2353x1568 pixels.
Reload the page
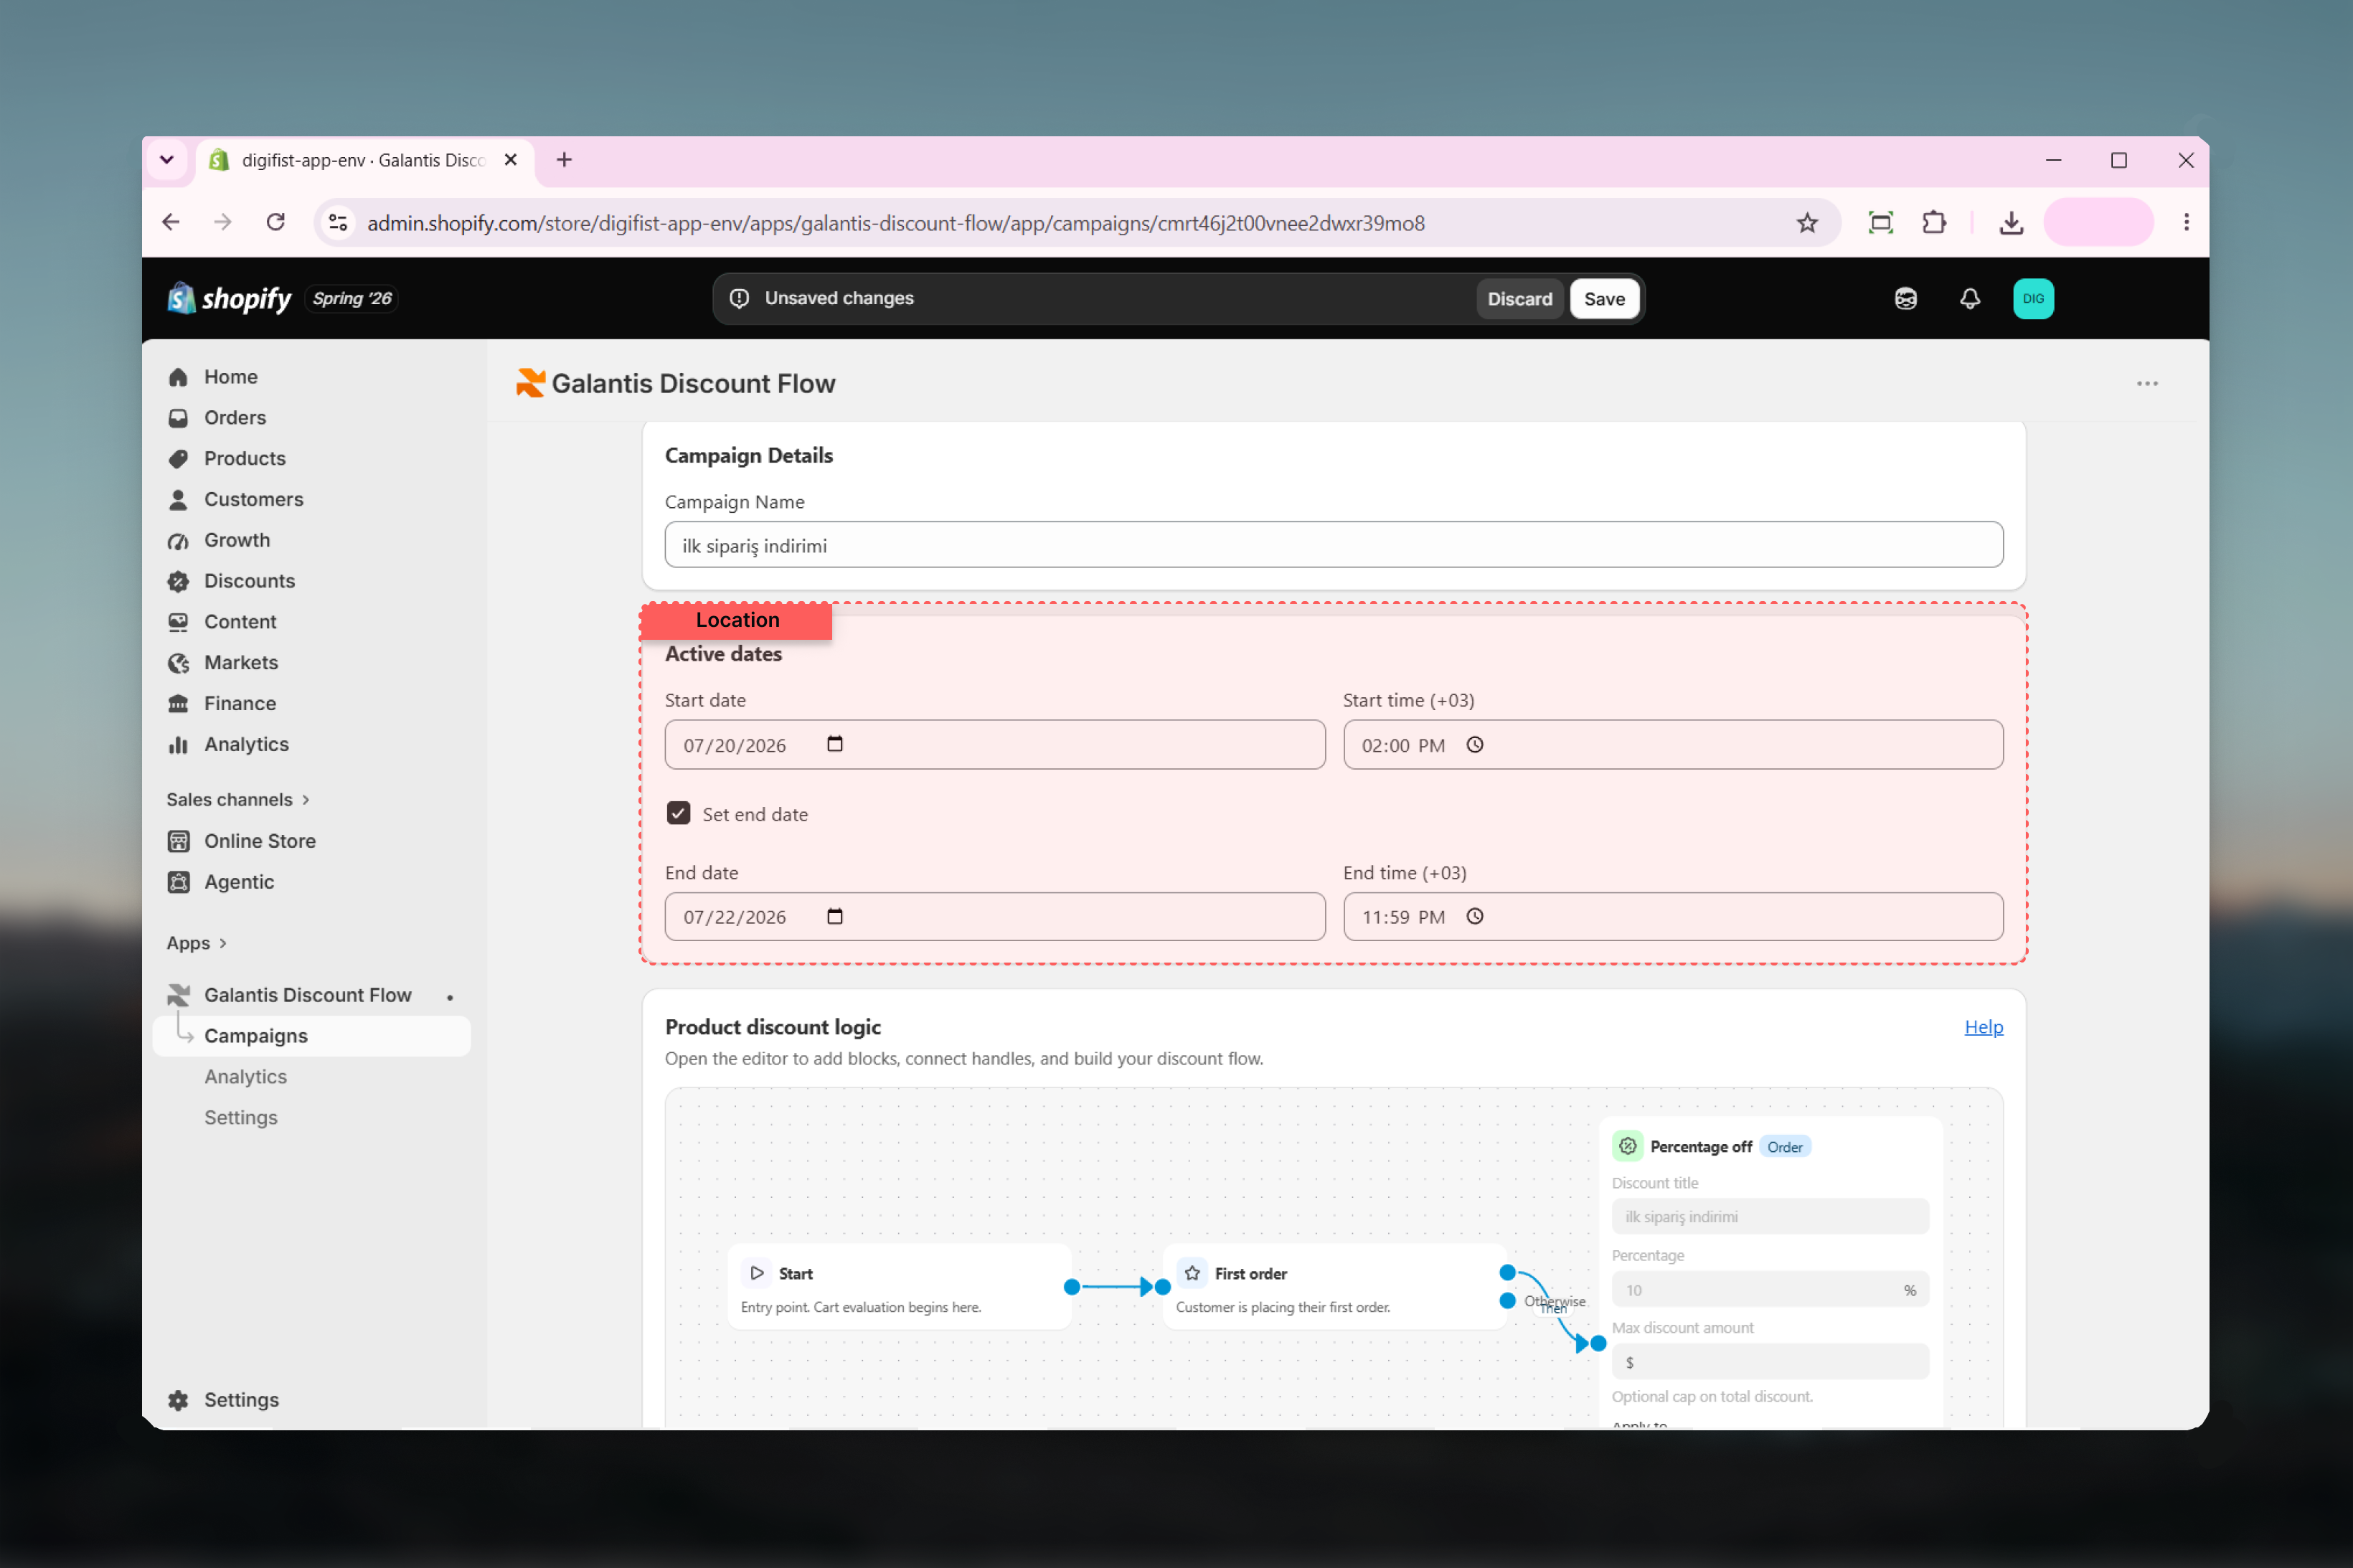tap(276, 222)
